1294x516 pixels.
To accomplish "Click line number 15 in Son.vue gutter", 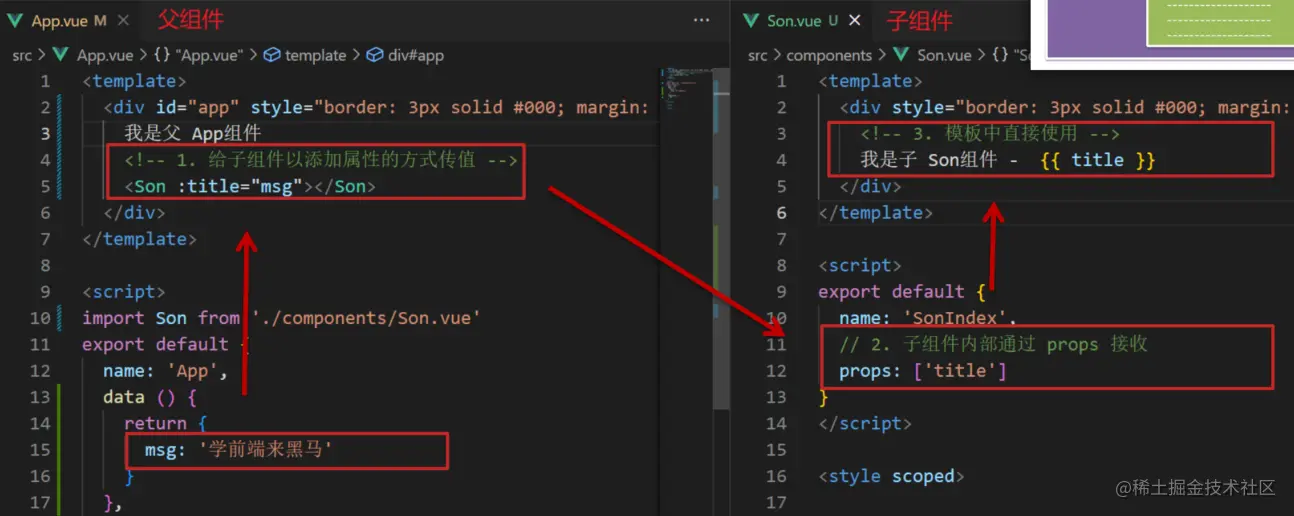I will pos(776,450).
